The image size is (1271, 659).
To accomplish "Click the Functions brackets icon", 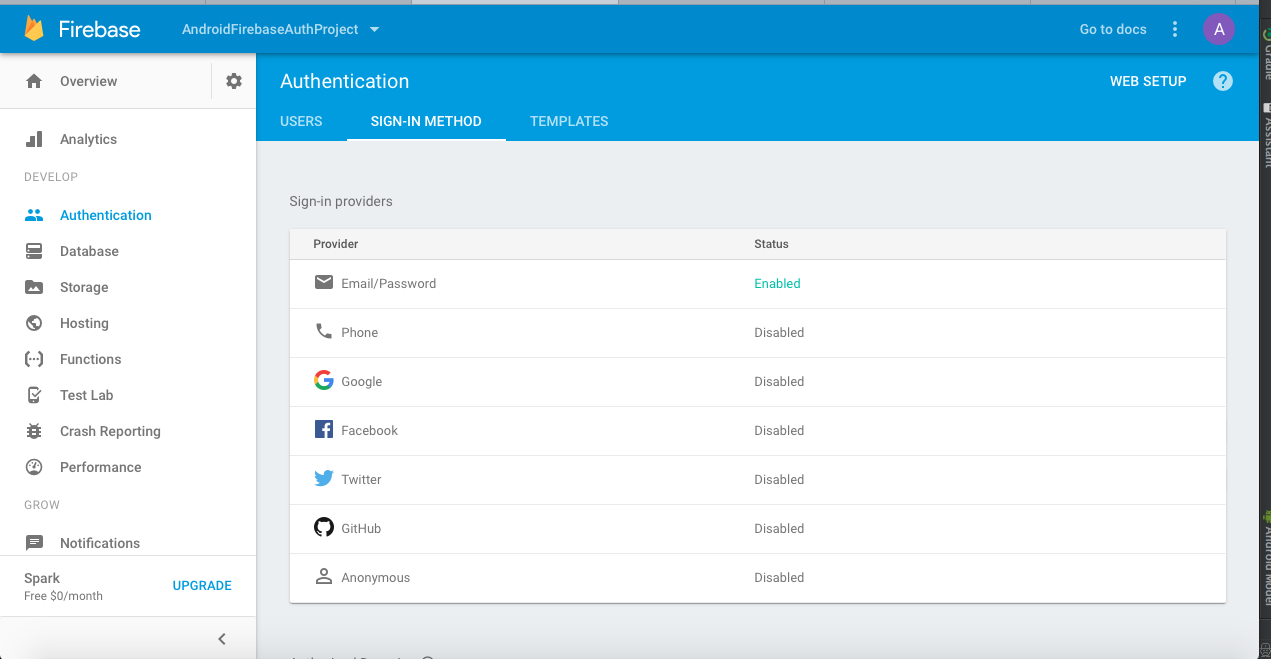I will [x=34, y=359].
